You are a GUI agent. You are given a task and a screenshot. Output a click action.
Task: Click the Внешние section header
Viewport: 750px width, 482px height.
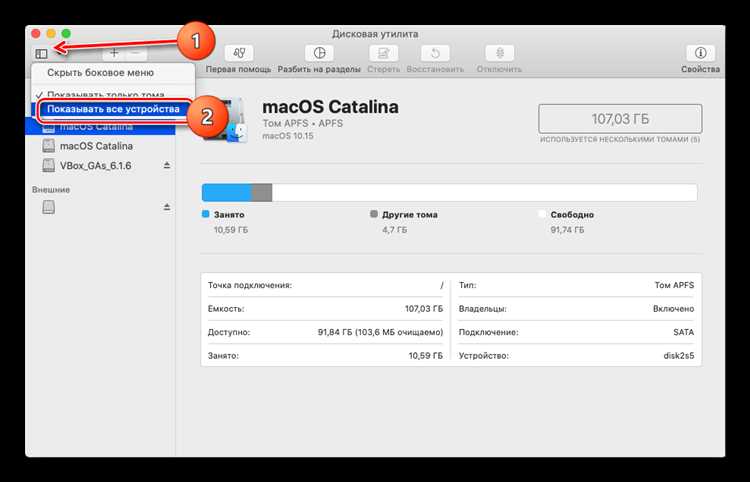click(x=51, y=190)
